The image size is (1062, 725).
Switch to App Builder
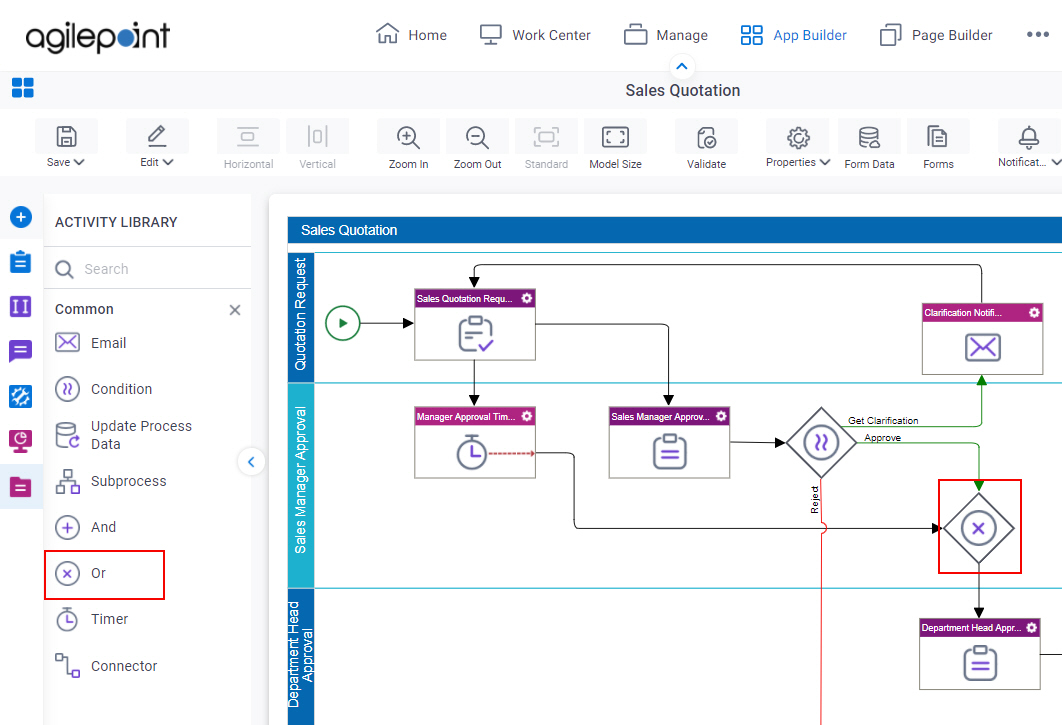[794, 35]
